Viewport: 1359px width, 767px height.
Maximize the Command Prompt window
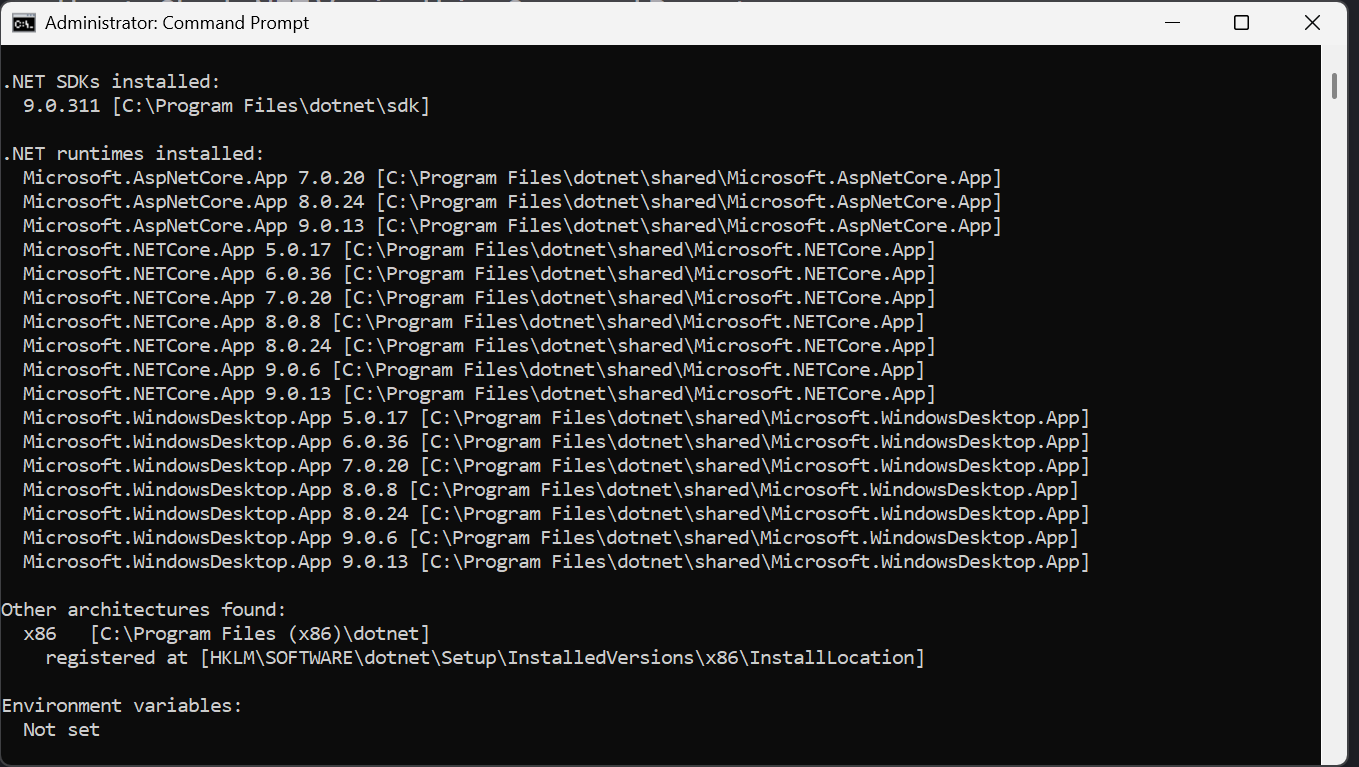pyautogui.click(x=1241, y=22)
